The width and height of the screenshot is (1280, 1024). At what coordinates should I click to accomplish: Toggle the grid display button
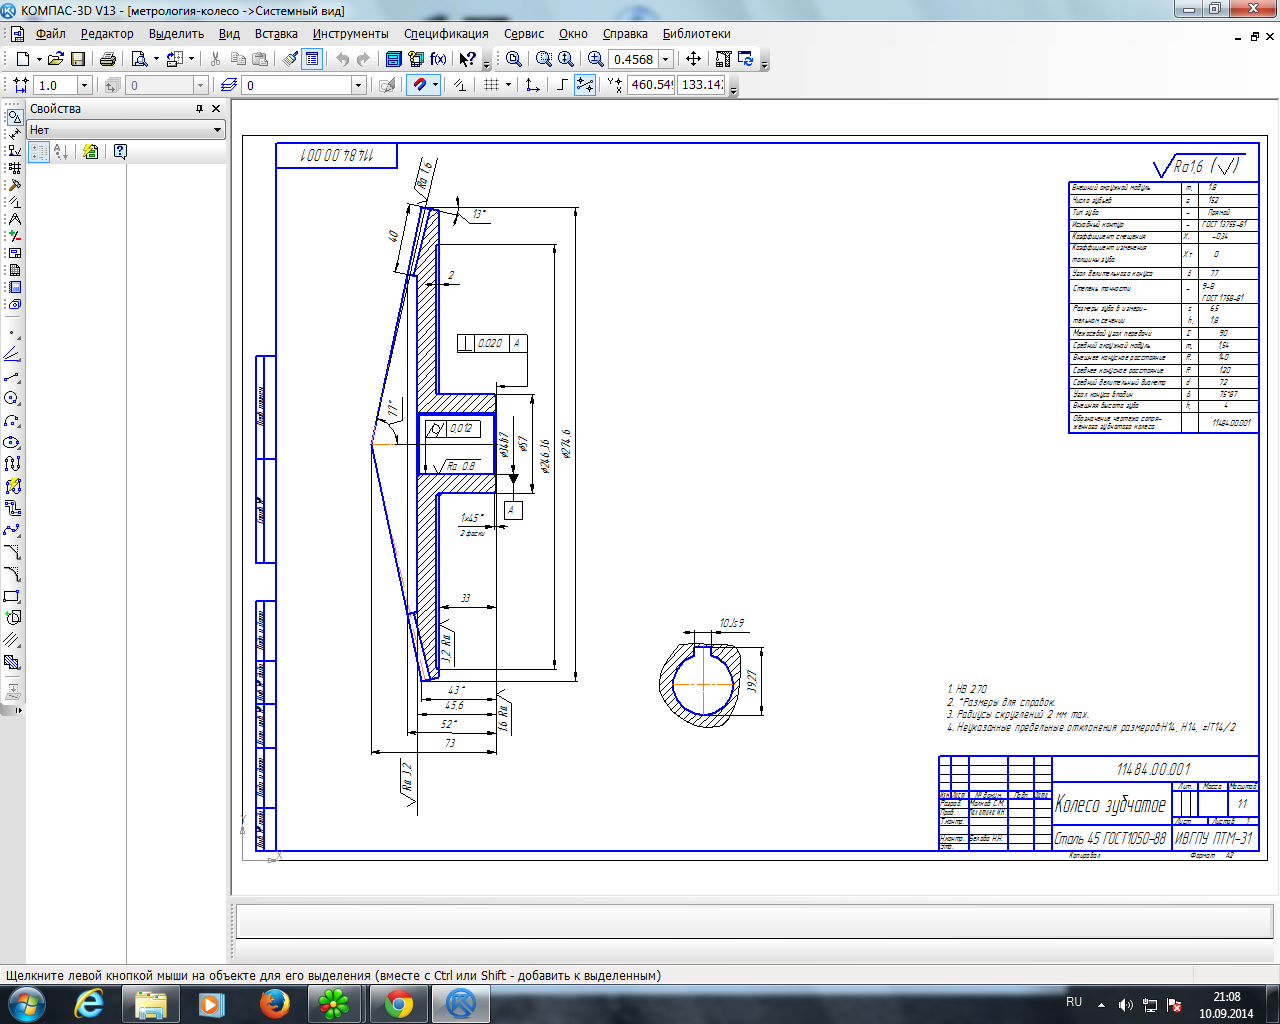[491, 85]
